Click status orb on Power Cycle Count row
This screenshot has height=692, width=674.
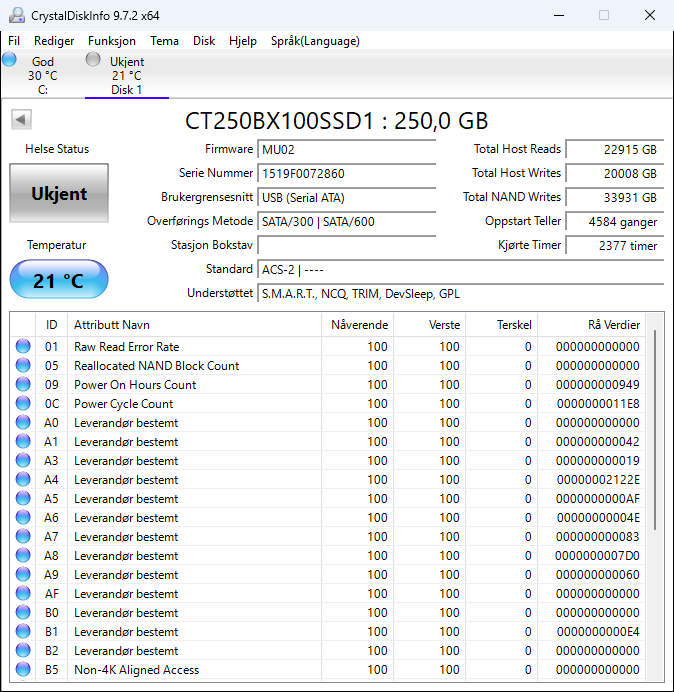pos(23,403)
